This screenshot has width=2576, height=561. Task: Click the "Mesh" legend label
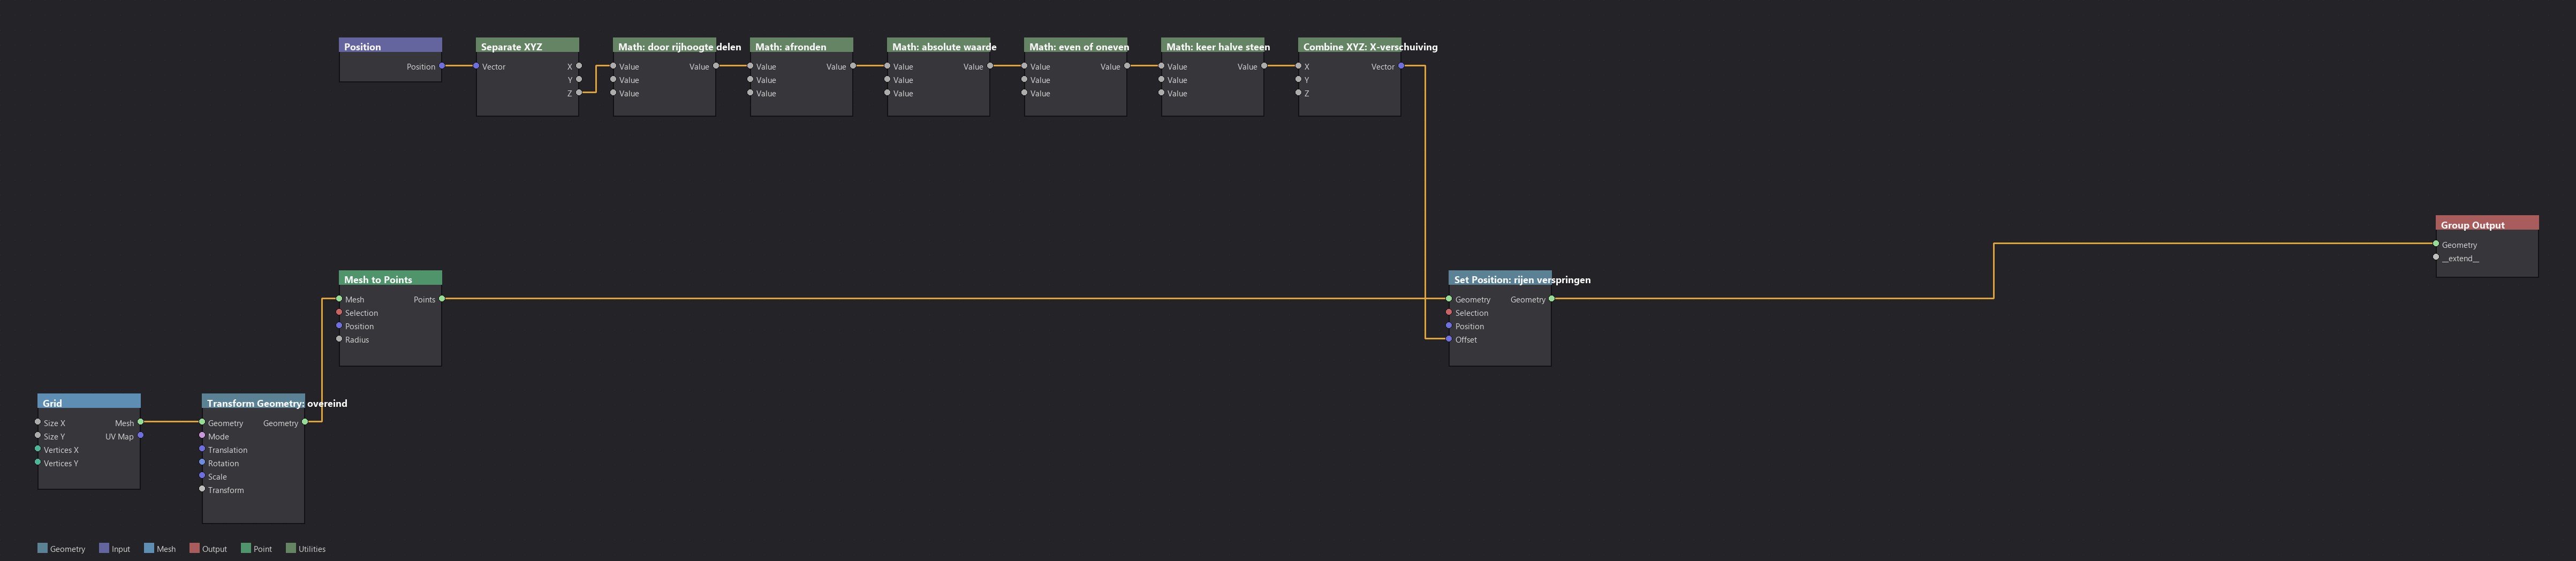tap(166, 549)
